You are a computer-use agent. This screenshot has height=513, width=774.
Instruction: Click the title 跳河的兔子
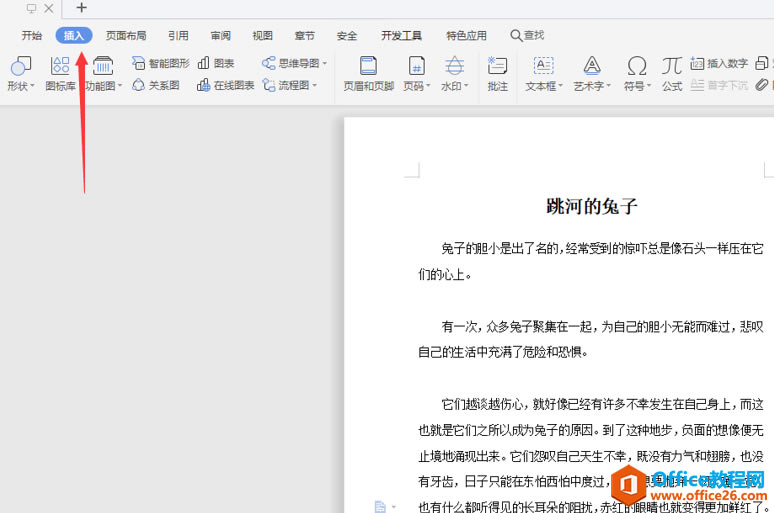(592, 206)
